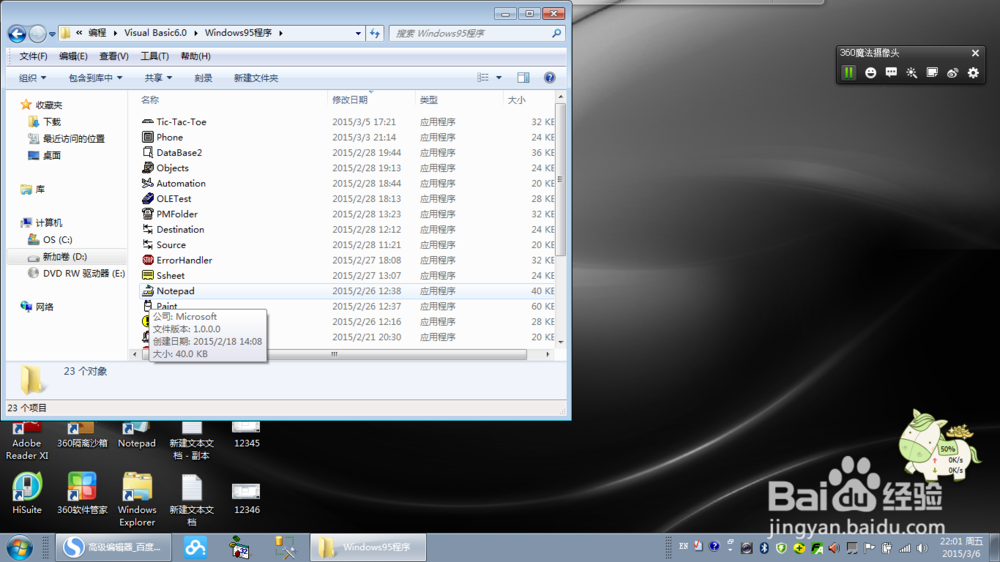Select 网络 in the navigation pane

44,307
